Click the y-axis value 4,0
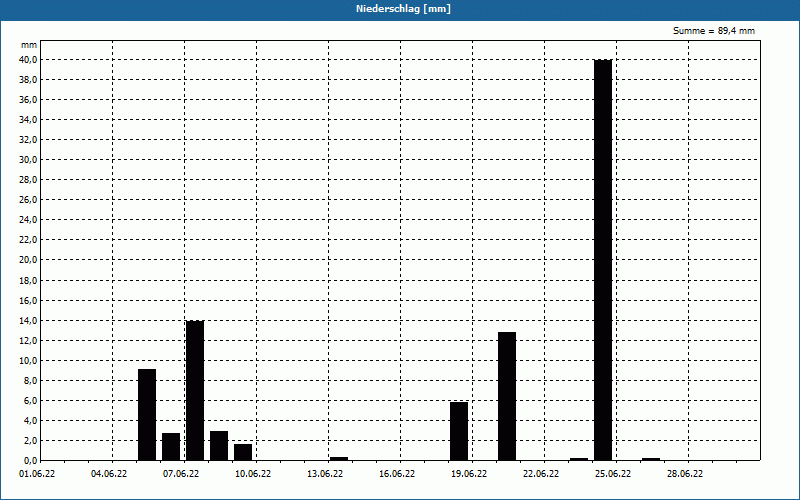The height and width of the screenshot is (500, 800). click(x=31, y=420)
